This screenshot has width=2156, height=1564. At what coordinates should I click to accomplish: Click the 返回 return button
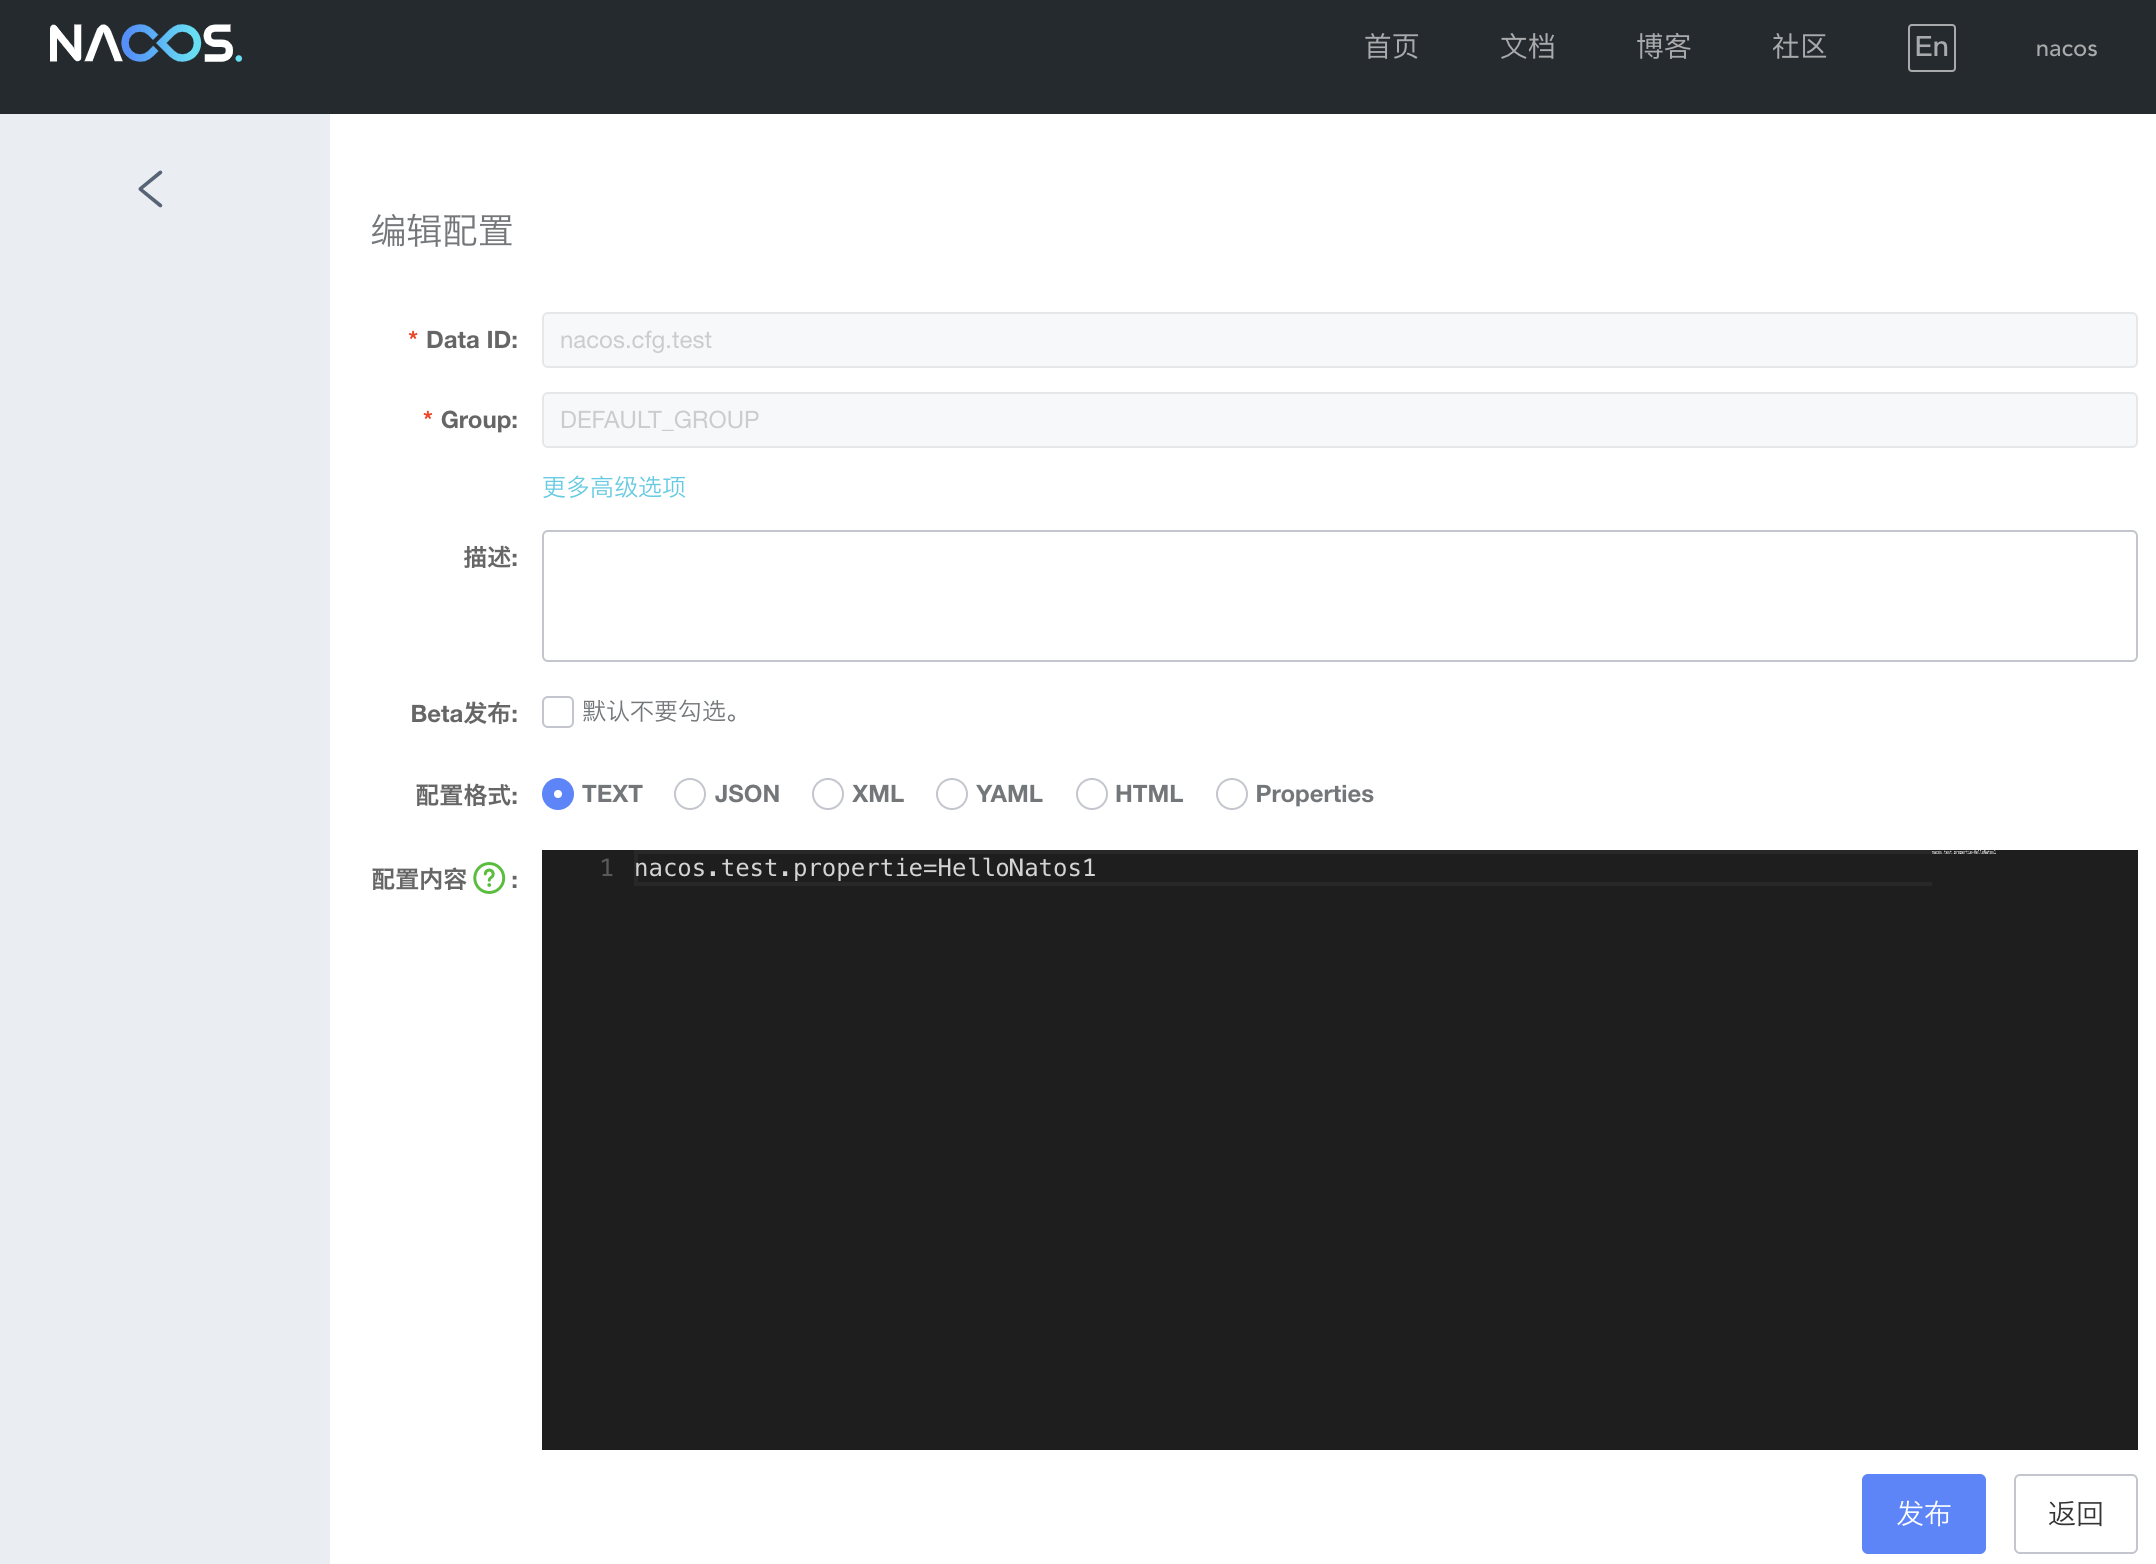point(2075,1513)
